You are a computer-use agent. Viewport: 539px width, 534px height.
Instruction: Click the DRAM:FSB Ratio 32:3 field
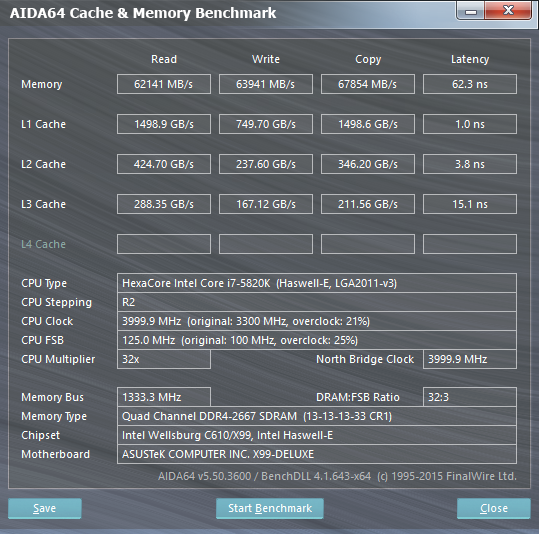pos(470,397)
